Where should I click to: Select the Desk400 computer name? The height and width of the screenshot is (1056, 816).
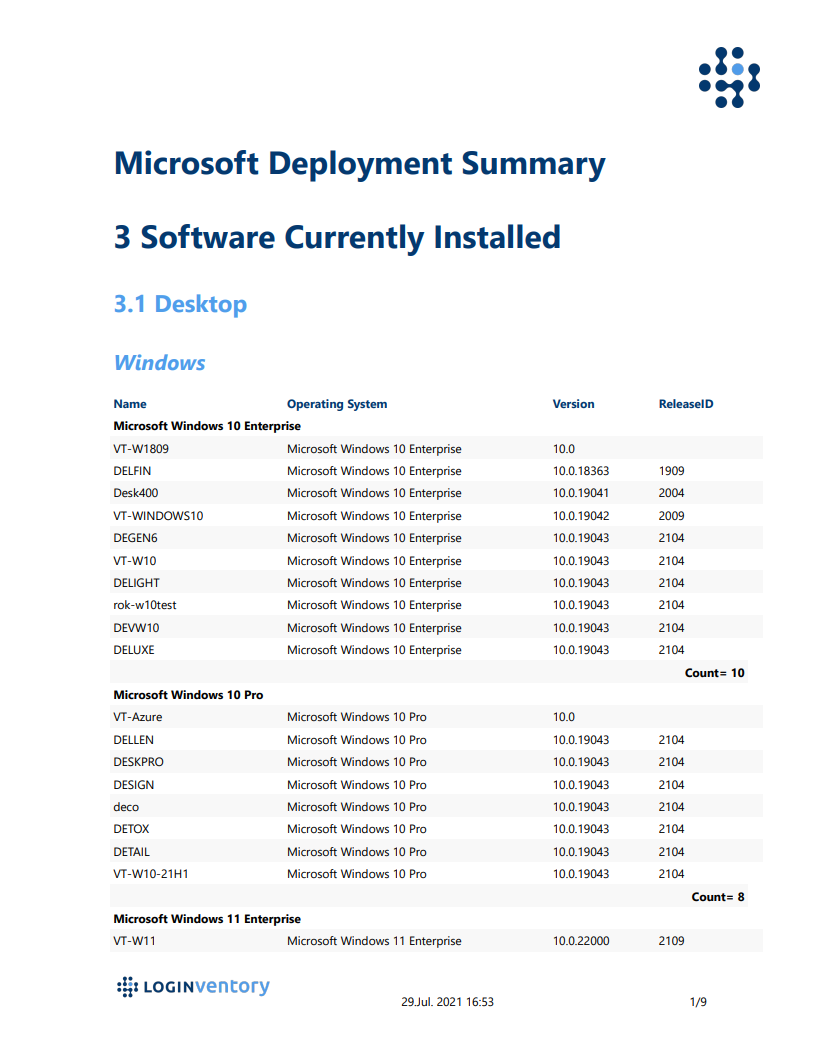pos(135,494)
